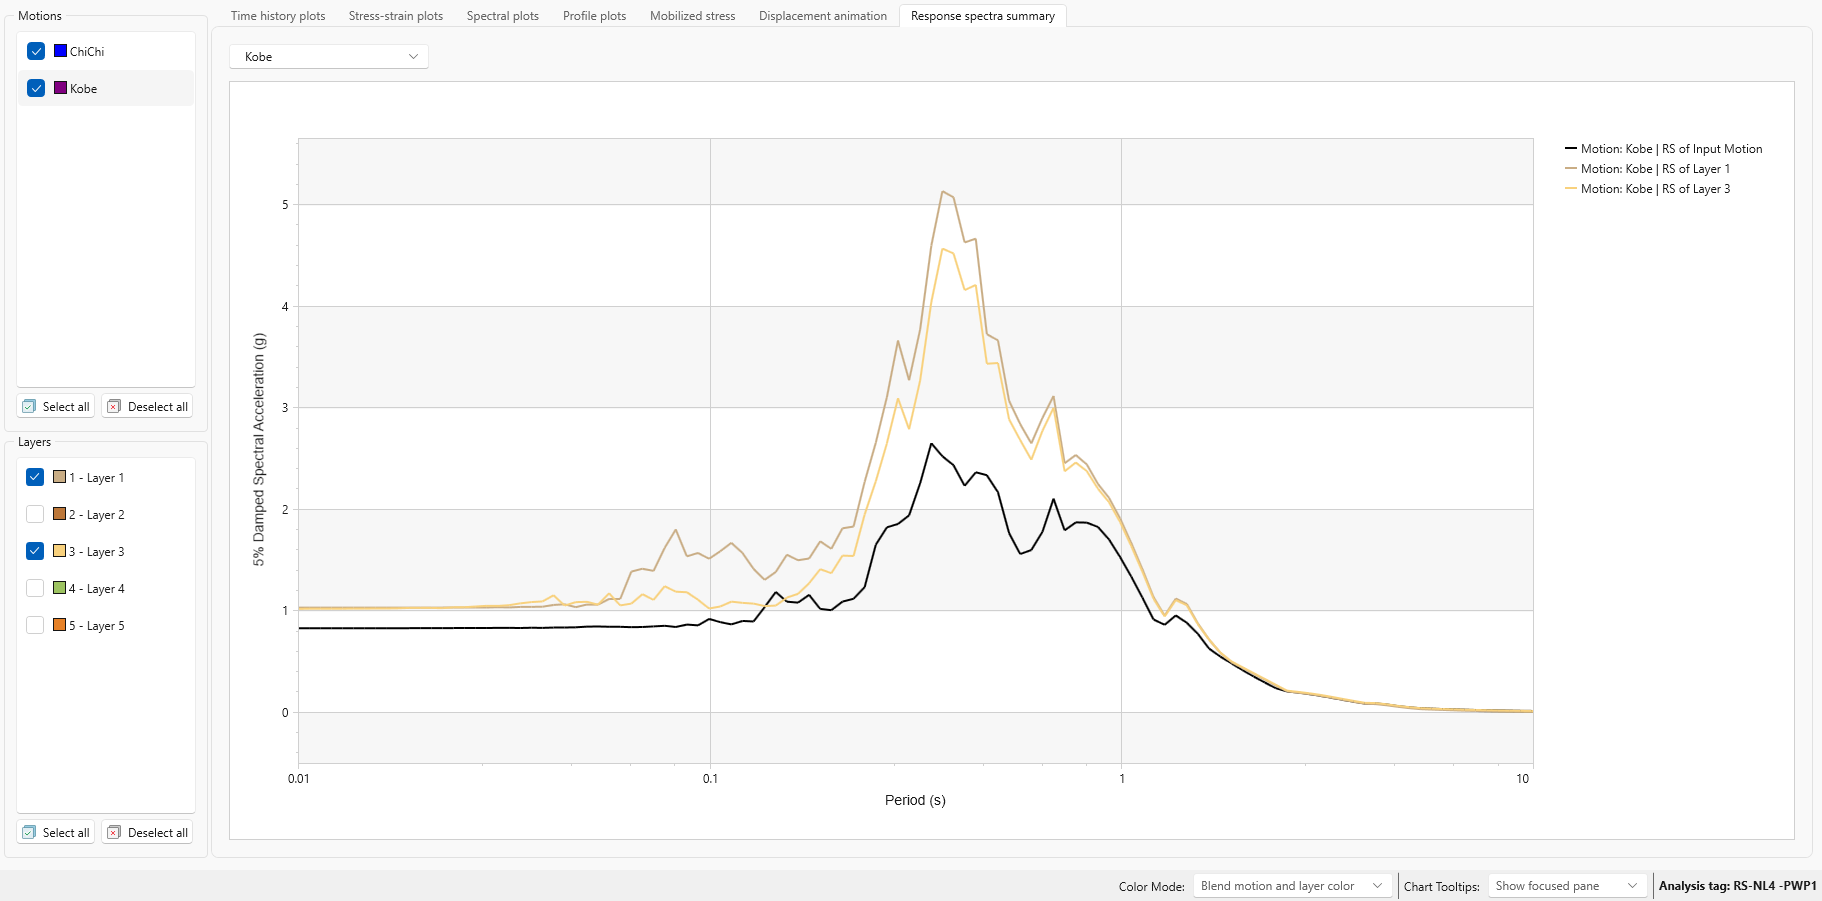1822x901 pixels.
Task: Uncheck the Kobe motion checkbox
Action: 36,88
